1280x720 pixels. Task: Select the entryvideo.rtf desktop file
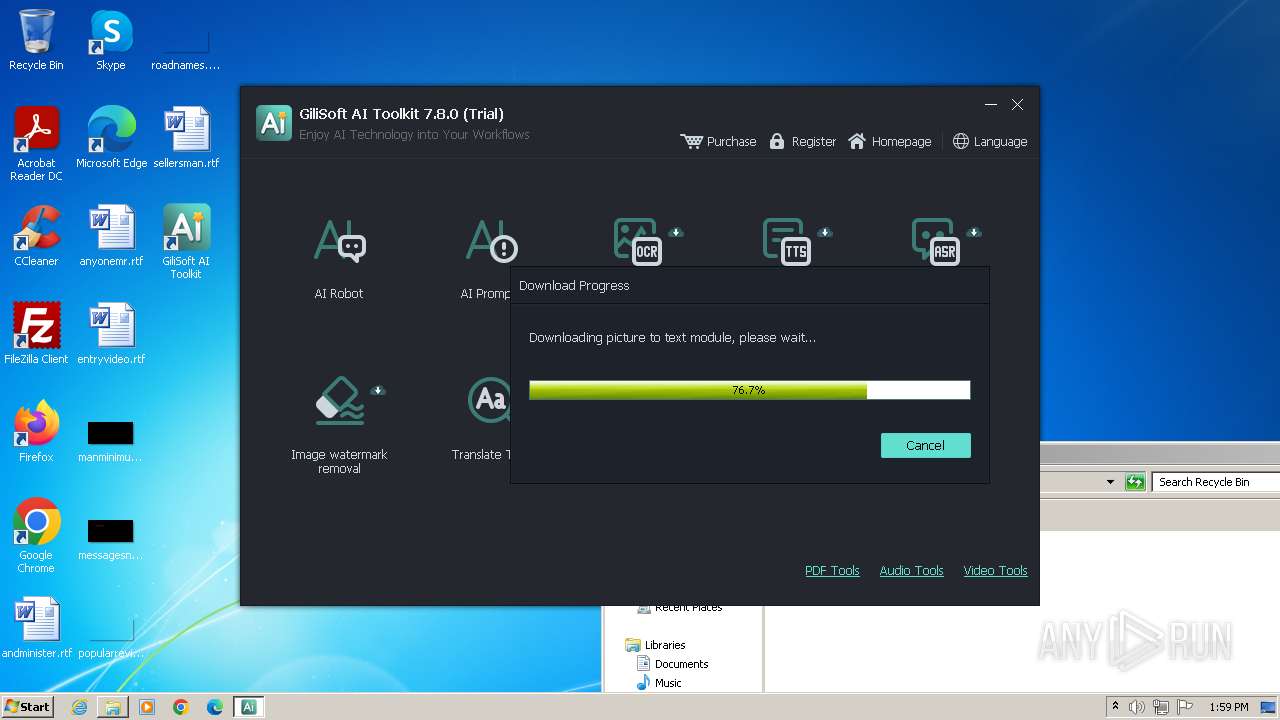111,333
